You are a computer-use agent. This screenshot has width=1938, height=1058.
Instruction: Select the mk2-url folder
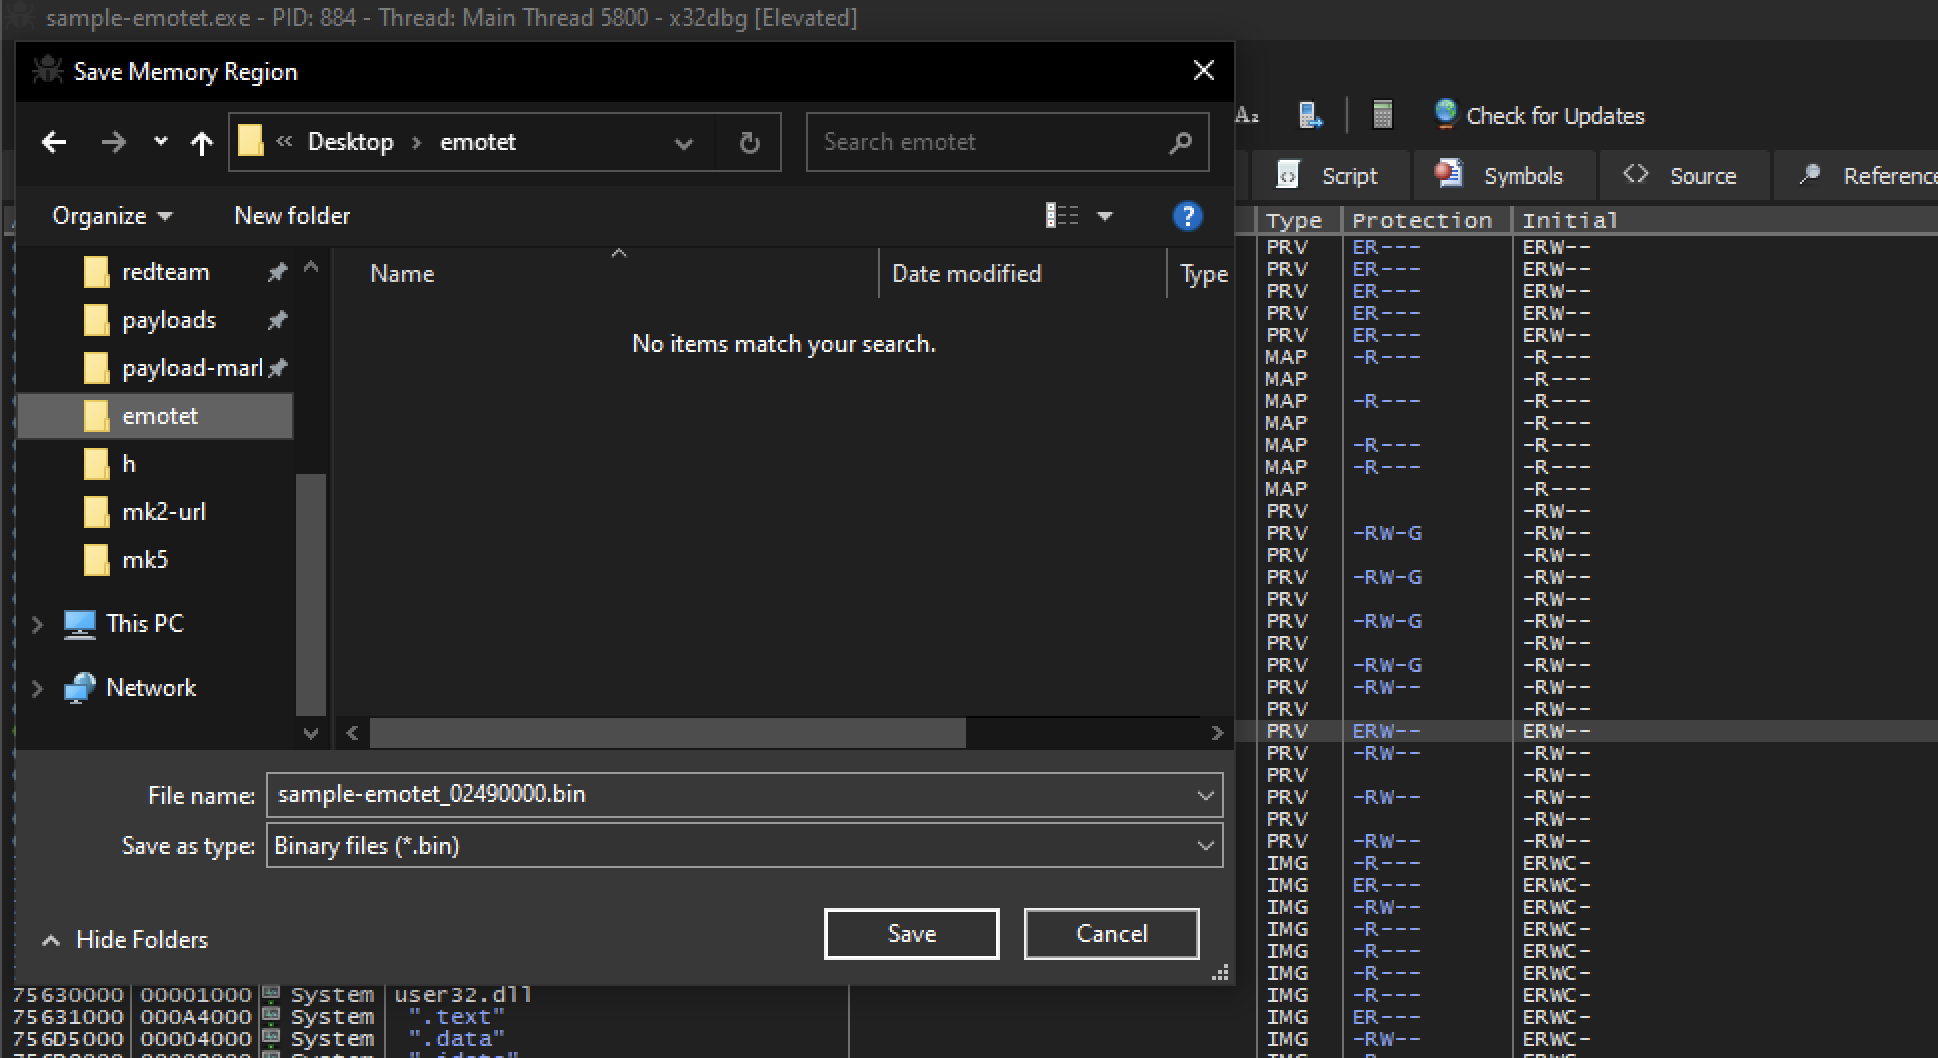point(164,512)
